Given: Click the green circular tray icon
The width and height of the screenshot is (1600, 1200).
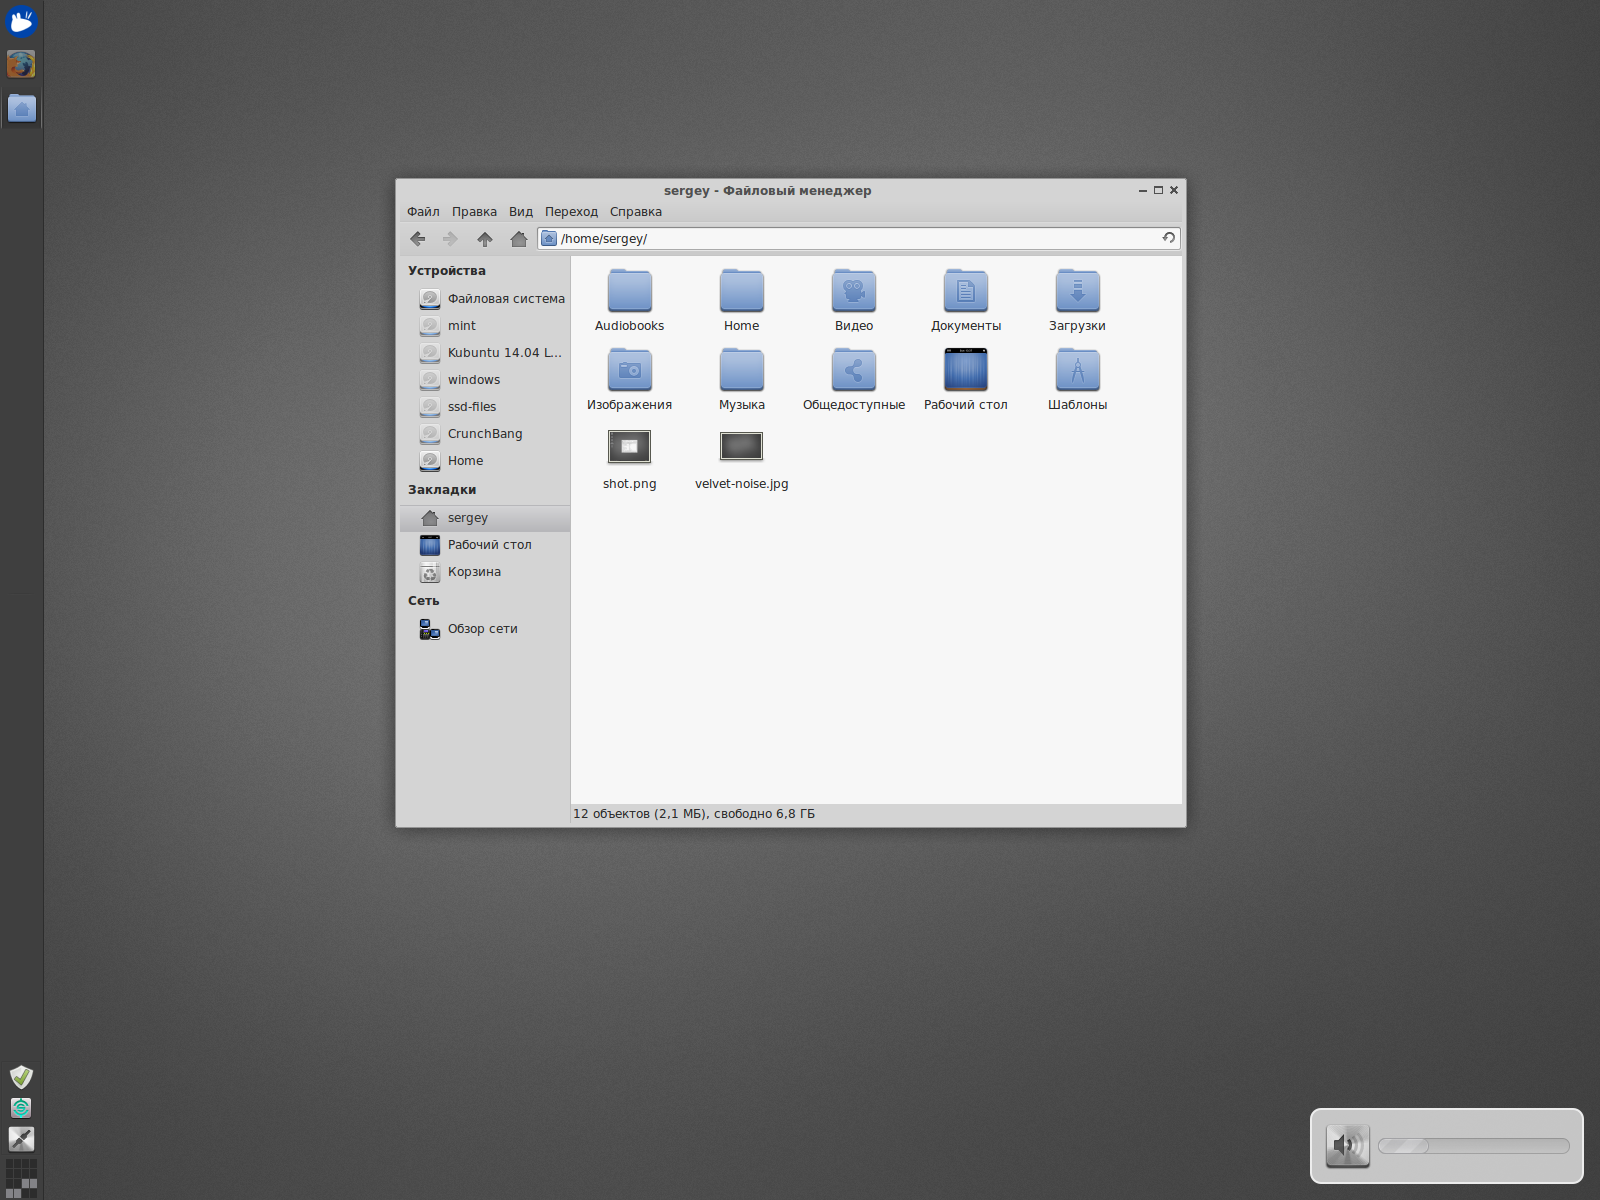Looking at the screenshot, I should click(x=21, y=1108).
